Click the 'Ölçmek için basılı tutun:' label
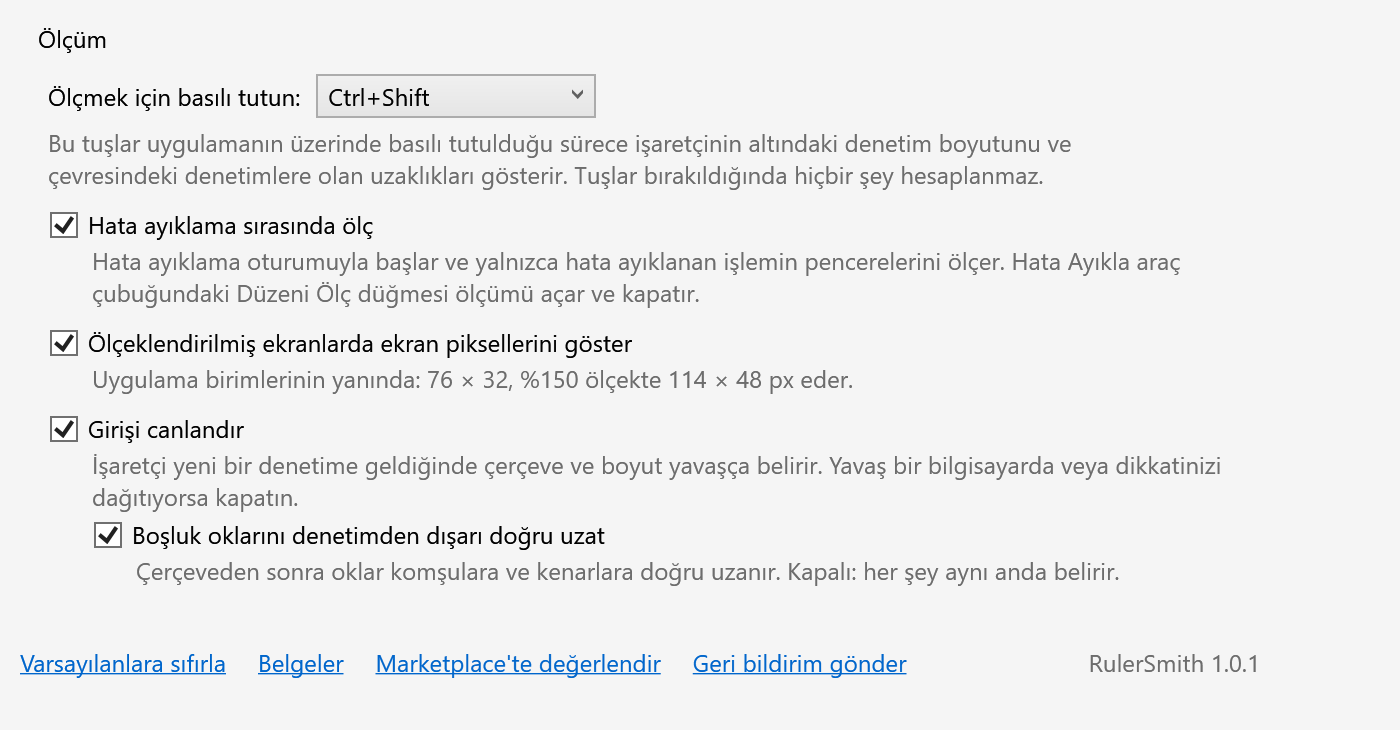The image size is (1400, 730). tap(174, 98)
